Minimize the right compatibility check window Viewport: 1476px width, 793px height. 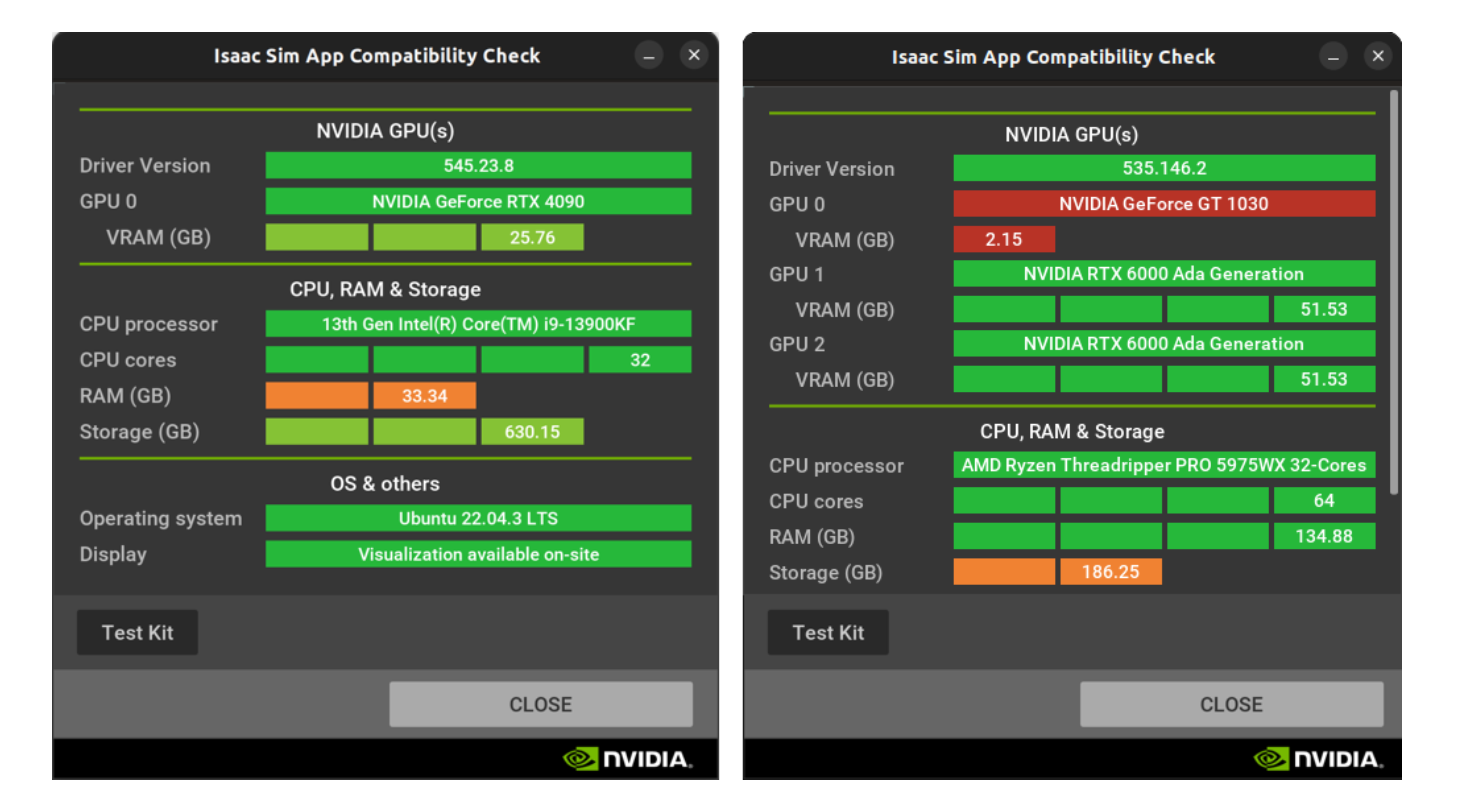click(1333, 56)
